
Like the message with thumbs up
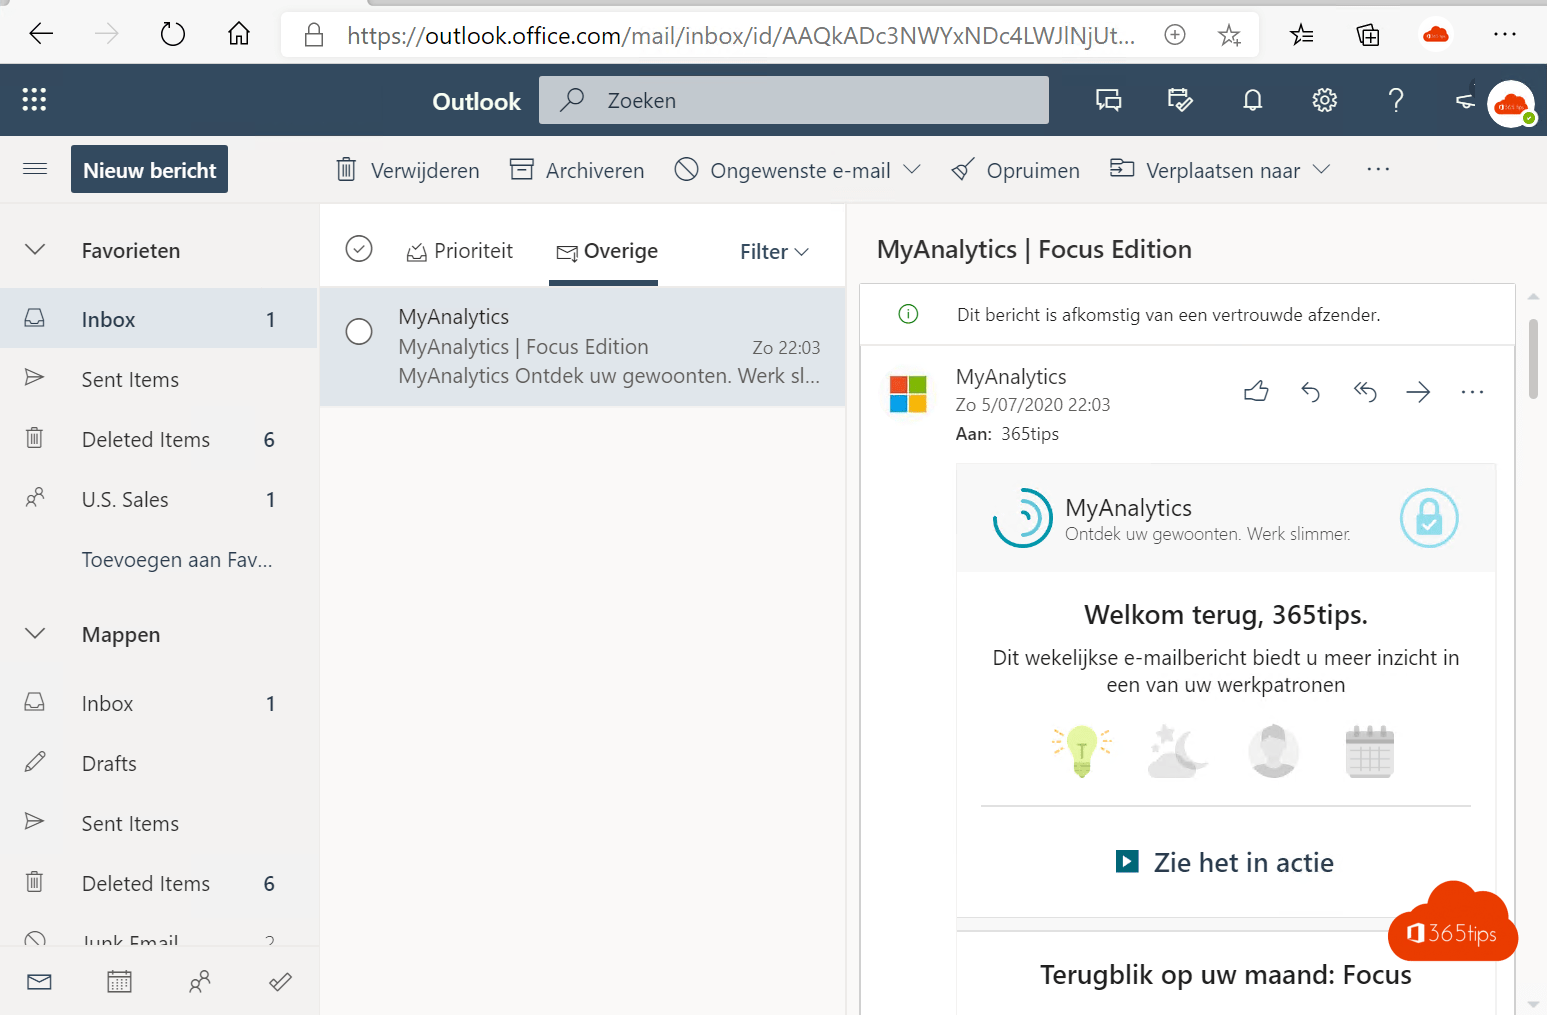[1256, 392]
